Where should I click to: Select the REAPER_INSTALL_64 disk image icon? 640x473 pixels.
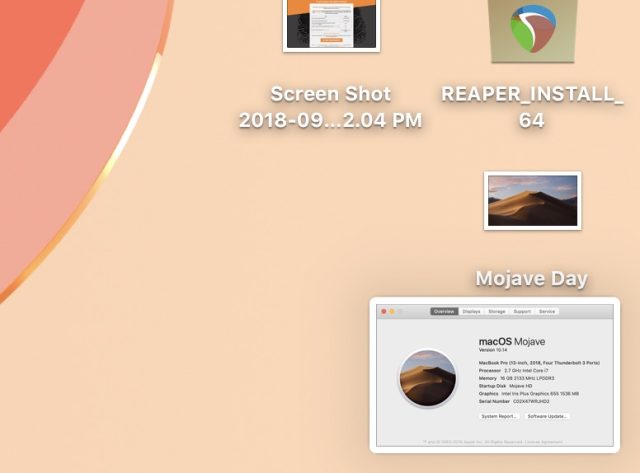533,31
